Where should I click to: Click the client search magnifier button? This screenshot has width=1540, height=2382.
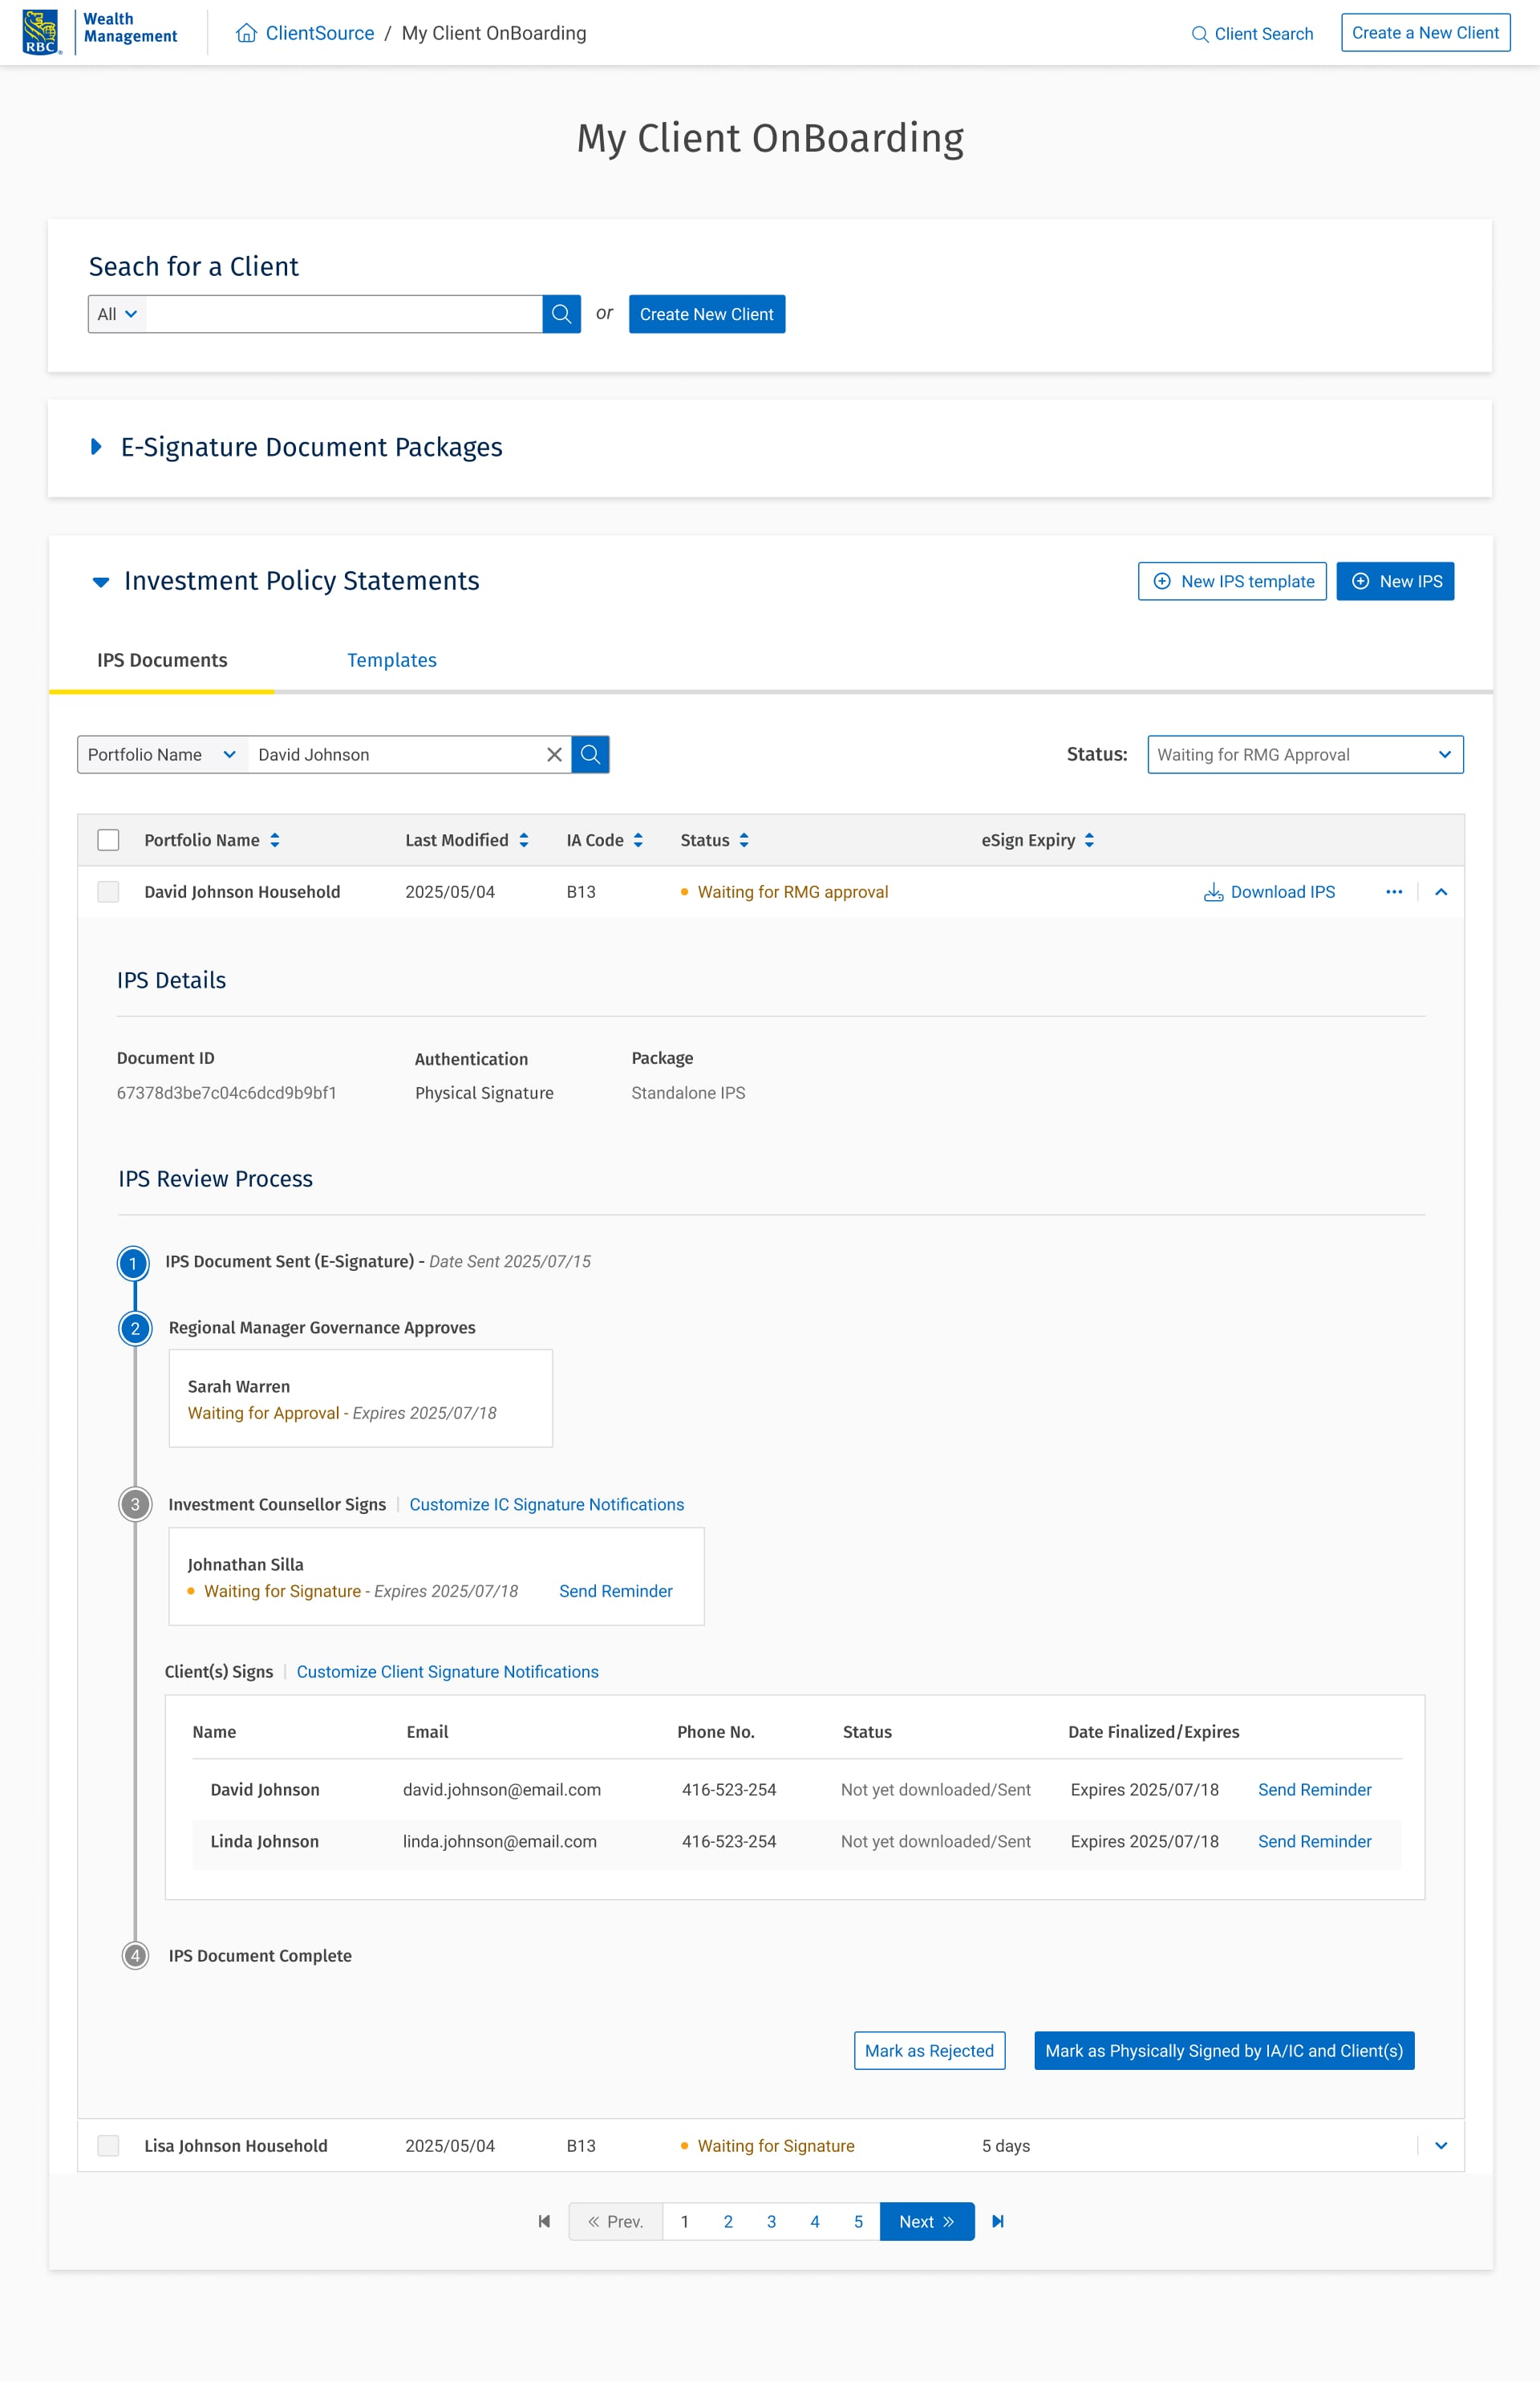pyautogui.click(x=561, y=314)
